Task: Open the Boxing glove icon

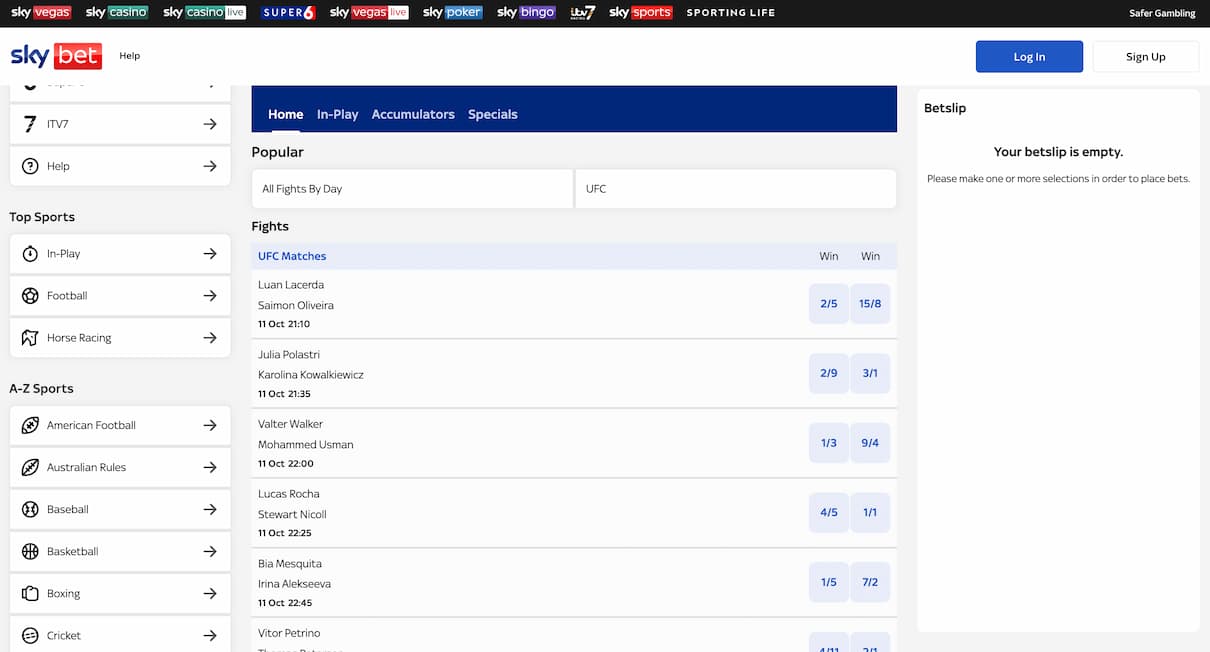Action: (x=30, y=593)
